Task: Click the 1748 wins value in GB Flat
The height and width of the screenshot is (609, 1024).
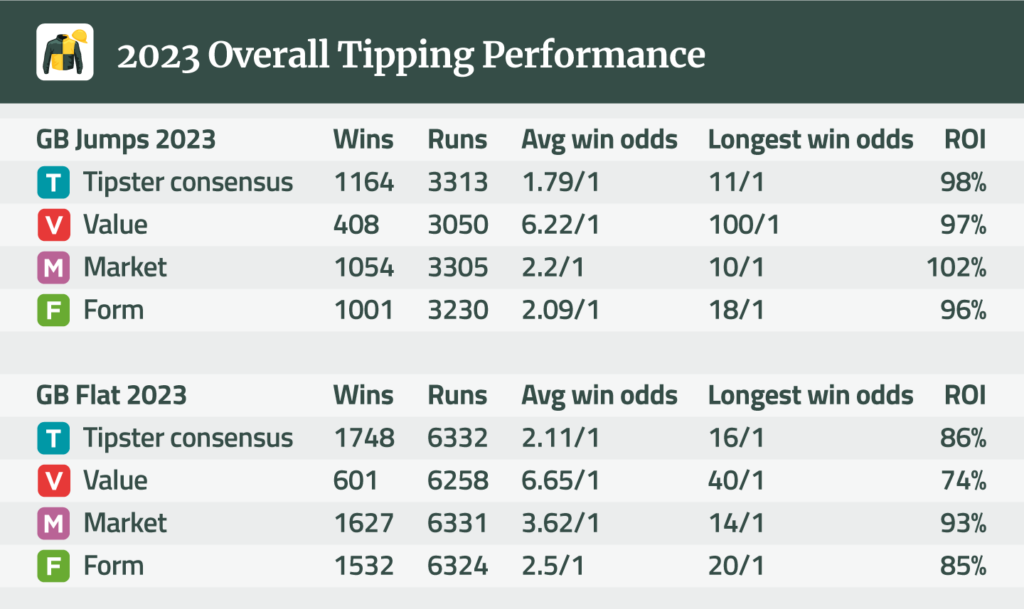Action: click(364, 438)
